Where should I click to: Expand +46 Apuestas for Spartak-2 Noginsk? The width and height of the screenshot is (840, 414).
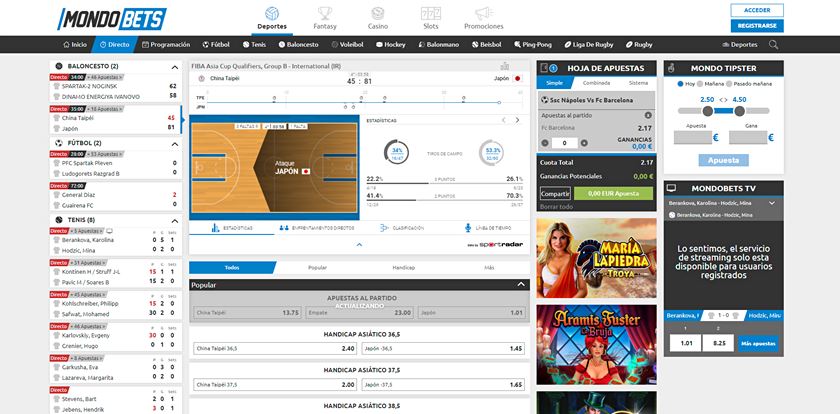point(105,77)
